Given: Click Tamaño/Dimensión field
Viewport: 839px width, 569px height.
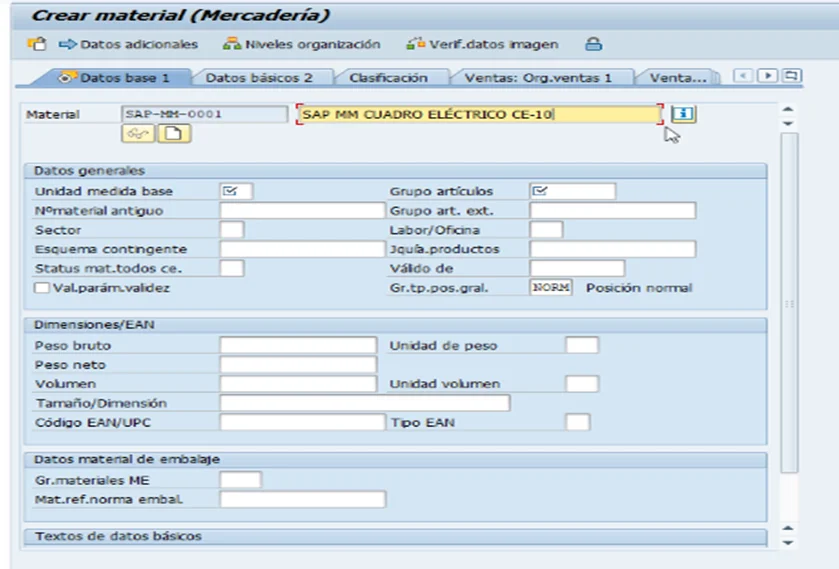Looking at the screenshot, I should click(x=365, y=403).
